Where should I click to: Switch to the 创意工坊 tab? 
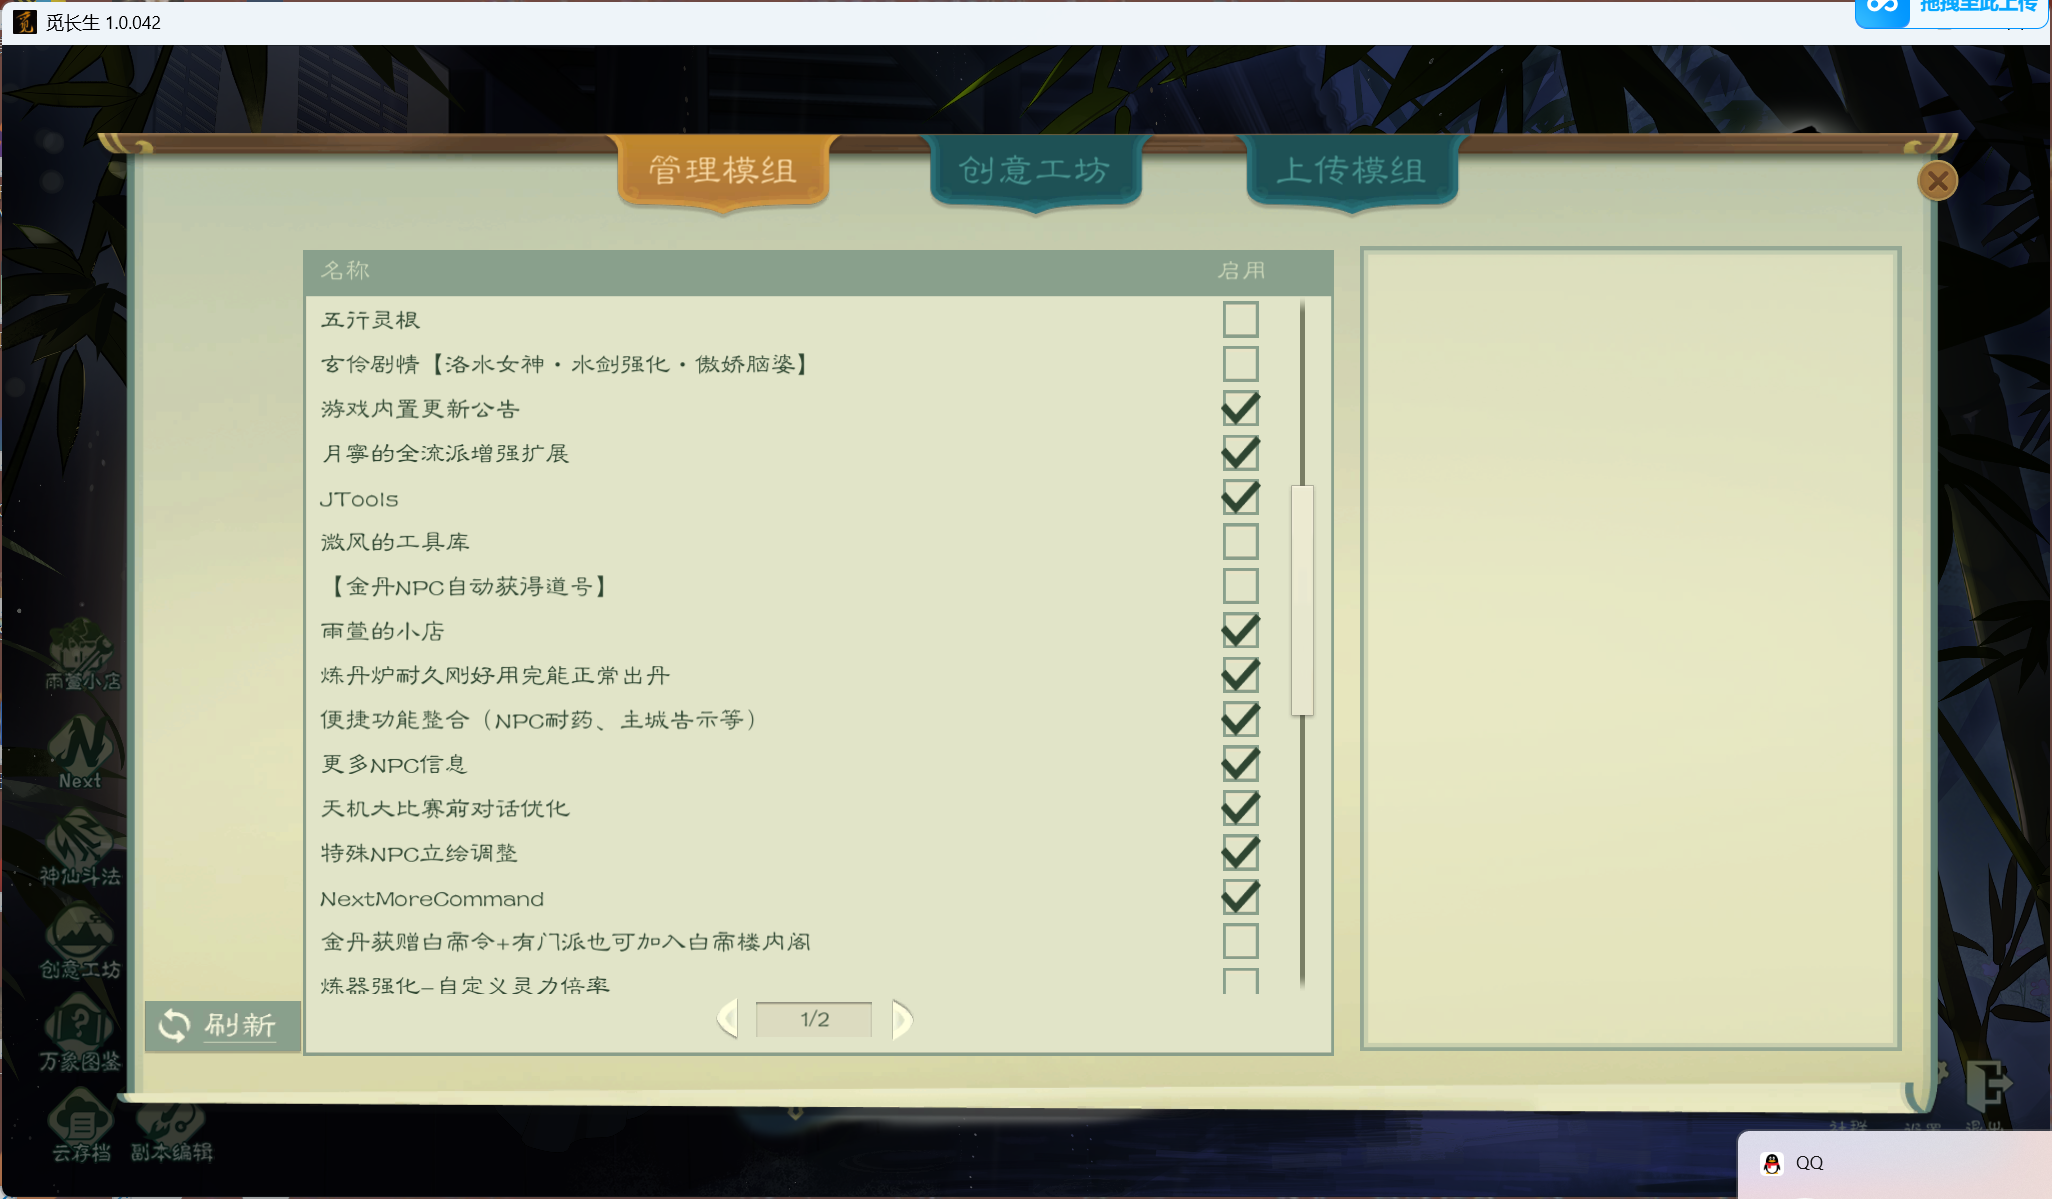coord(1035,172)
